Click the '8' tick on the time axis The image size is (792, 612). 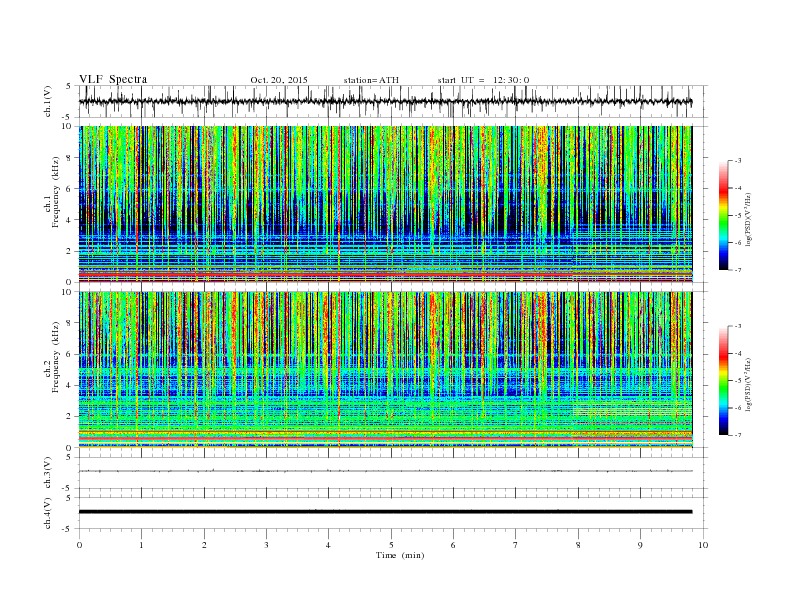(x=578, y=545)
